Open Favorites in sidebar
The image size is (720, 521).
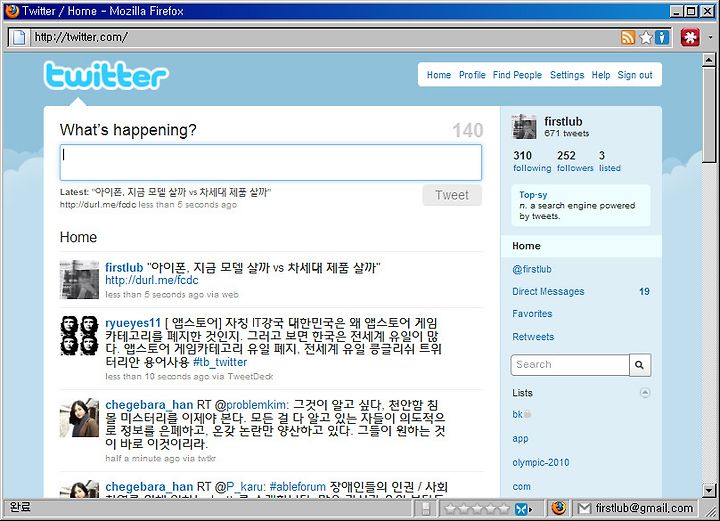pos(532,314)
